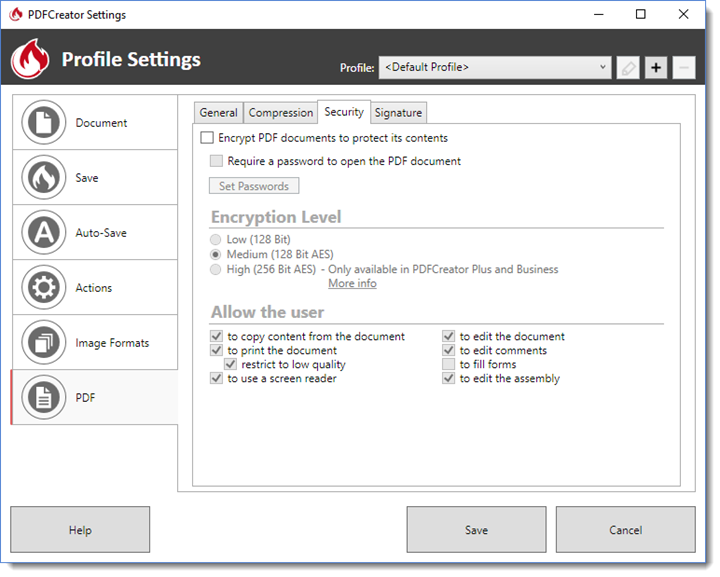The width and height of the screenshot is (720, 577).
Task: Add a new profile with plus icon
Action: (656, 68)
